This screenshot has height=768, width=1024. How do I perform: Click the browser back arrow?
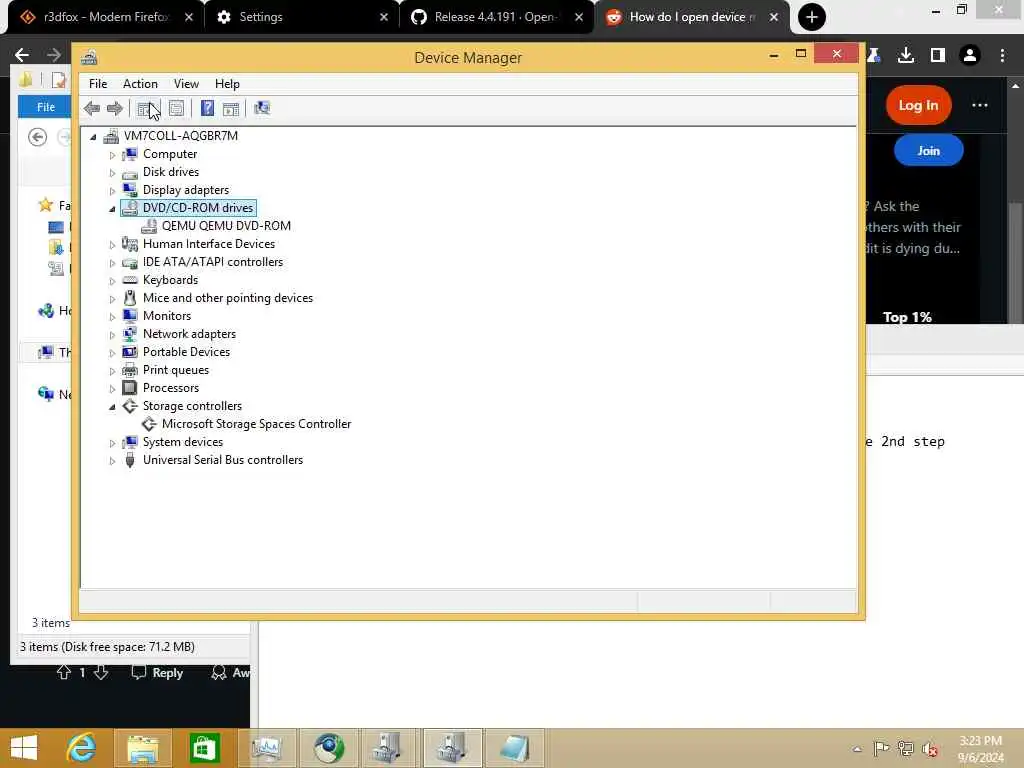(x=22, y=56)
